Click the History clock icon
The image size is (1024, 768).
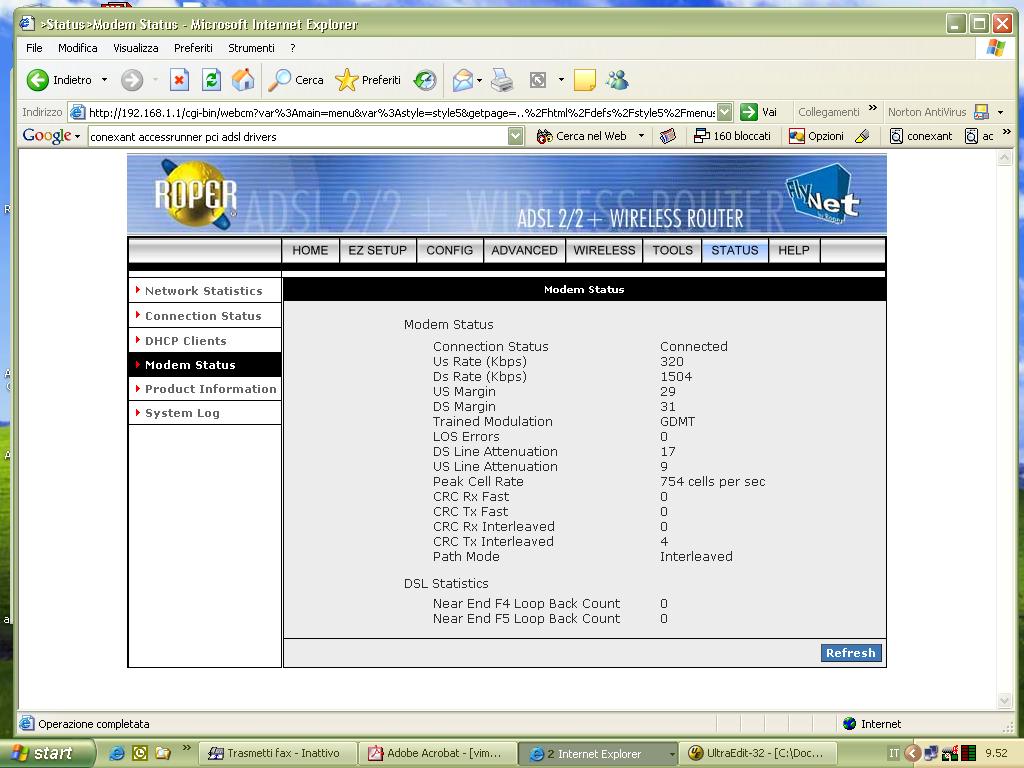(x=425, y=80)
